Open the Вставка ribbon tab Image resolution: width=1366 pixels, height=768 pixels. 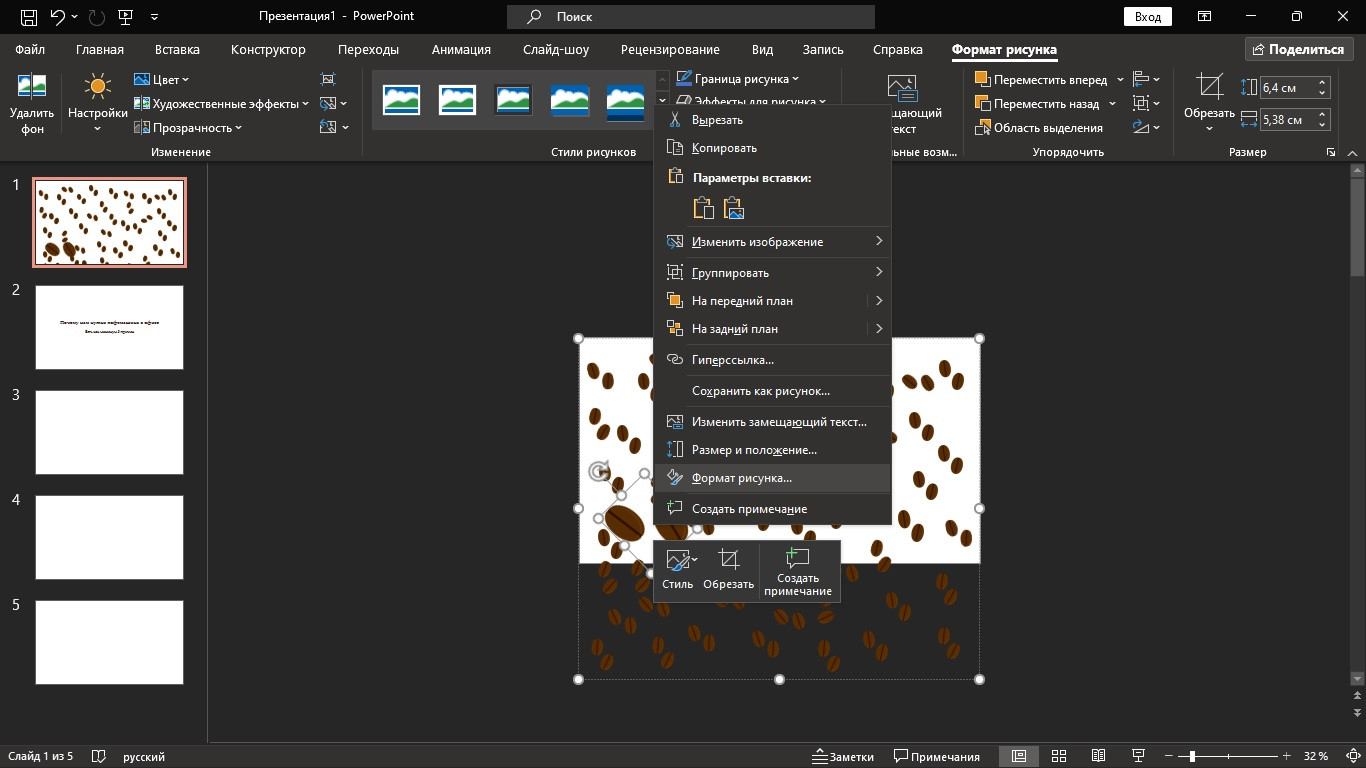coord(177,49)
